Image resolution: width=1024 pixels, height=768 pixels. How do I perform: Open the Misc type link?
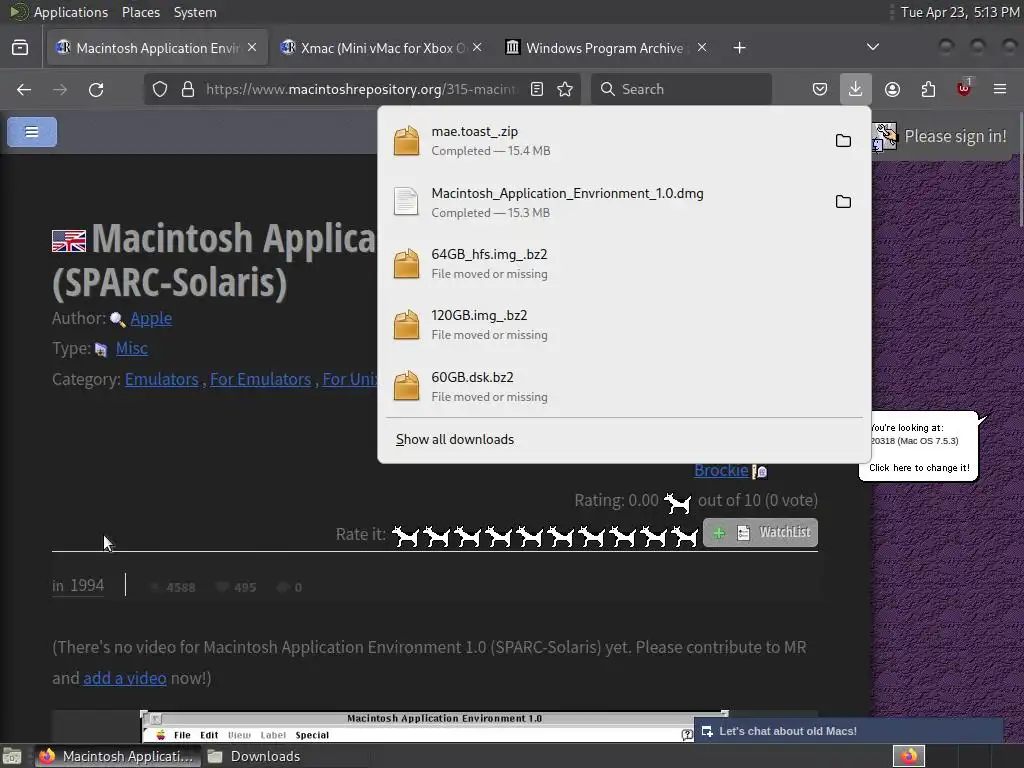(131, 348)
